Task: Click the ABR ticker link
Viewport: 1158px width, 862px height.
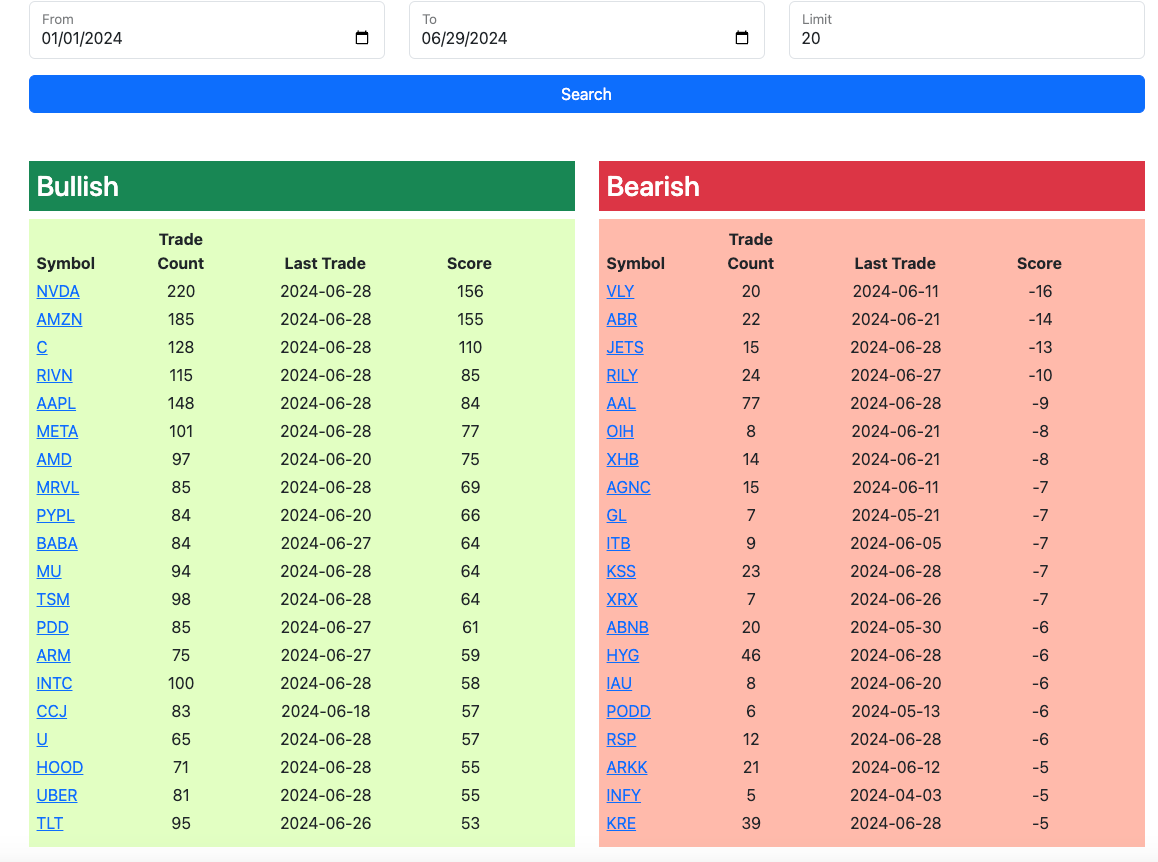Action: click(x=622, y=319)
